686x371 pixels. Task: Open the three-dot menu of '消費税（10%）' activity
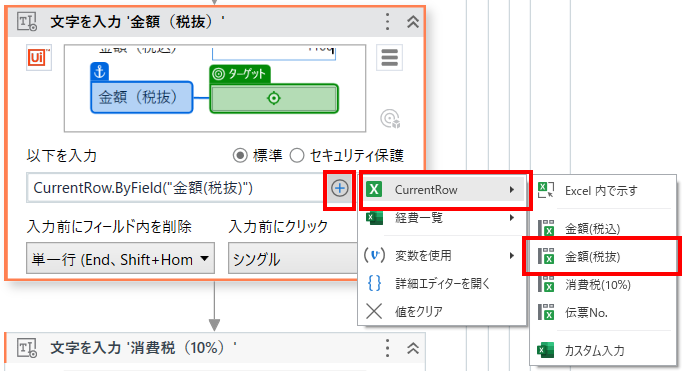pyautogui.click(x=387, y=348)
